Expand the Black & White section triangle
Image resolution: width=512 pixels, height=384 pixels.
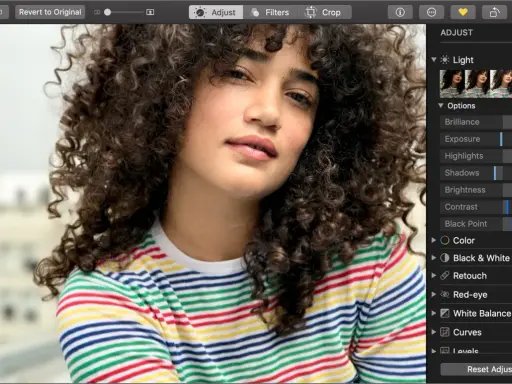(434, 258)
